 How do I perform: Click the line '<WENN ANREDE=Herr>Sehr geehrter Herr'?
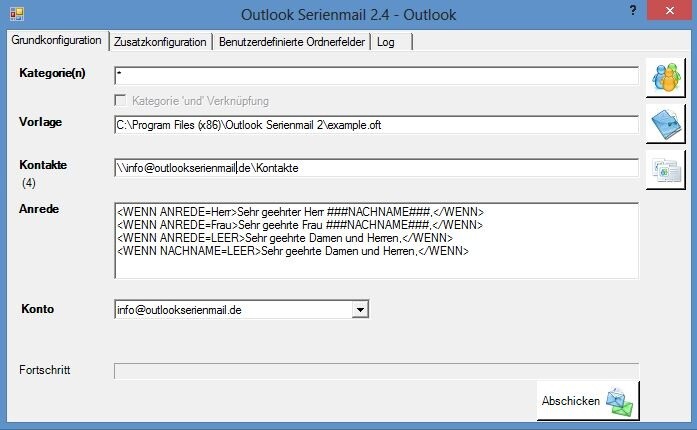point(300,212)
